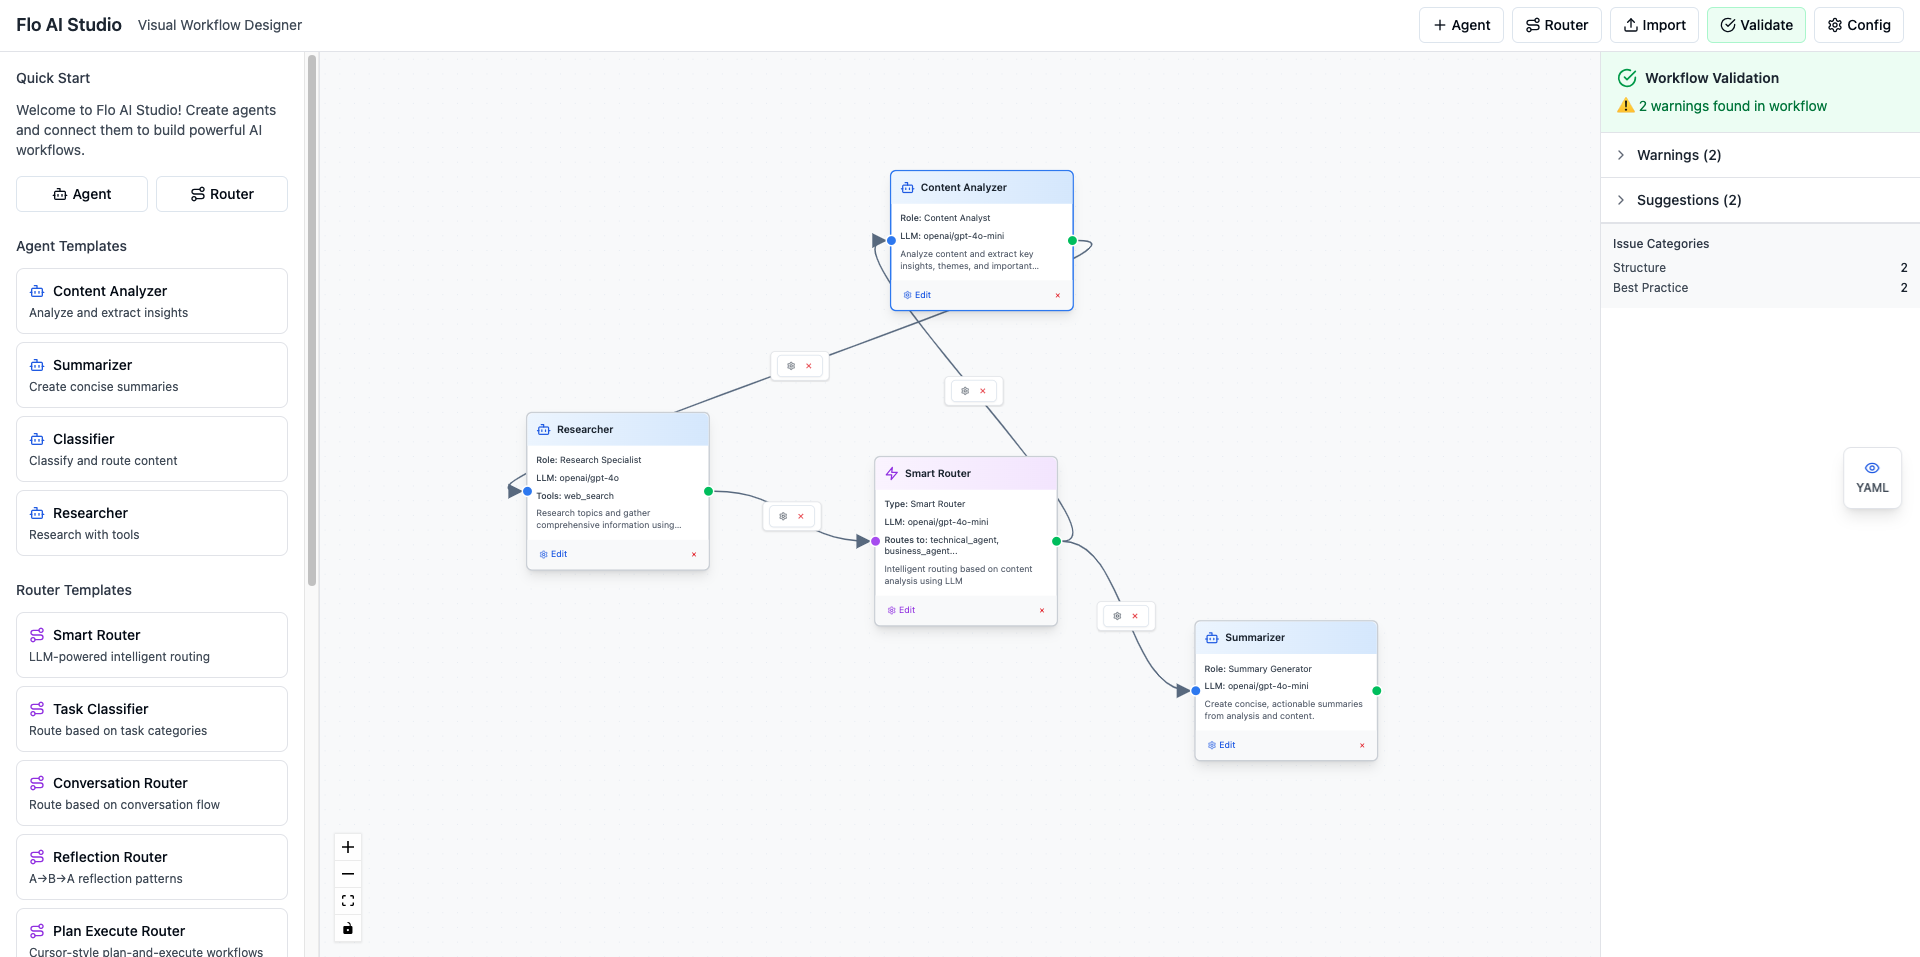Click Summarizer node green output handle
Viewport: 1920px width, 957px height.
[x=1377, y=691]
